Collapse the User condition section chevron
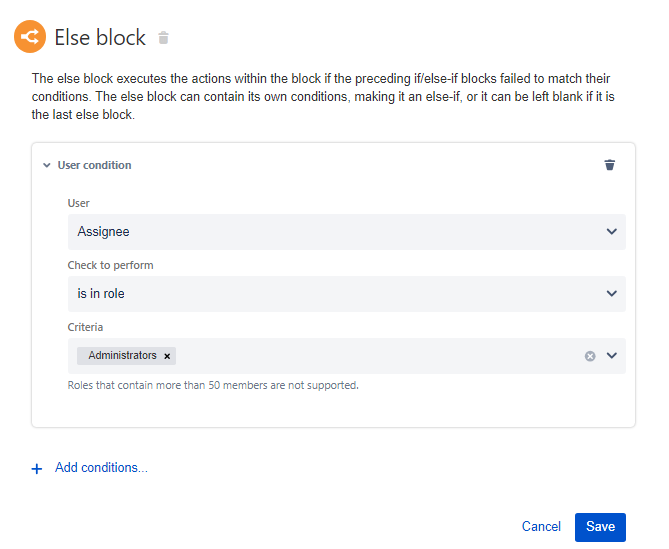Viewport: 669px width, 549px height. (47, 165)
